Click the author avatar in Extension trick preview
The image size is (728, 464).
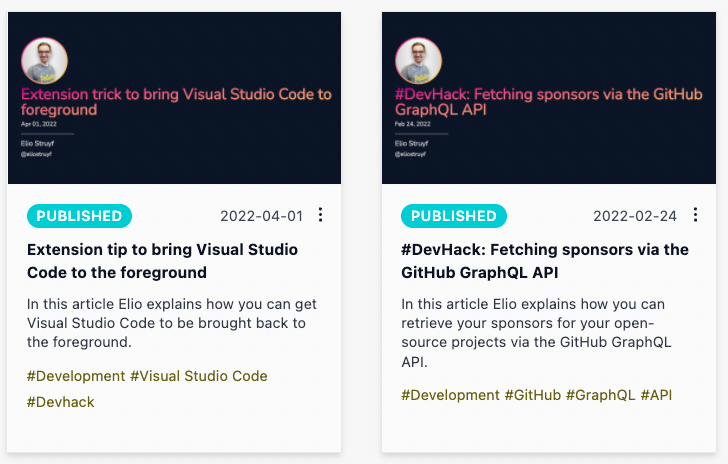pyautogui.click(x=45, y=62)
